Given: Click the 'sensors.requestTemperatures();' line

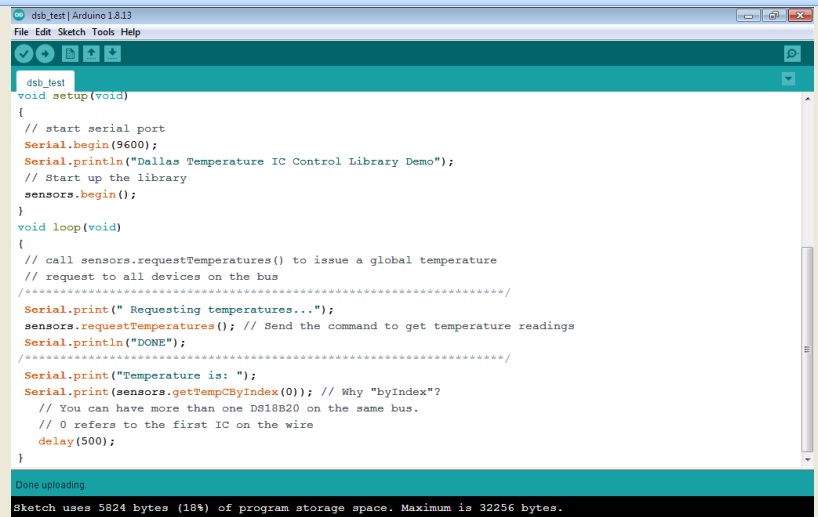Looking at the screenshot, I should 299,326.
